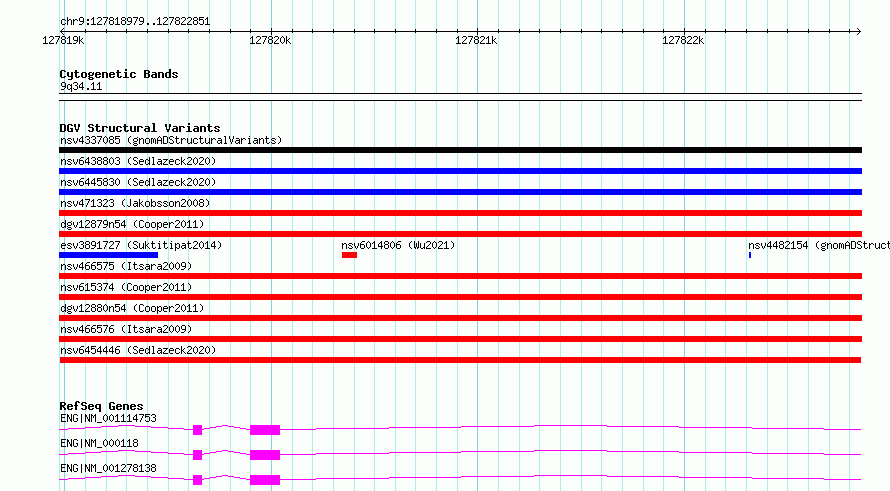Open variant label nsv466576 (Itsara2009)
Viewport: 890px width, 491px height.
[126, 329]
